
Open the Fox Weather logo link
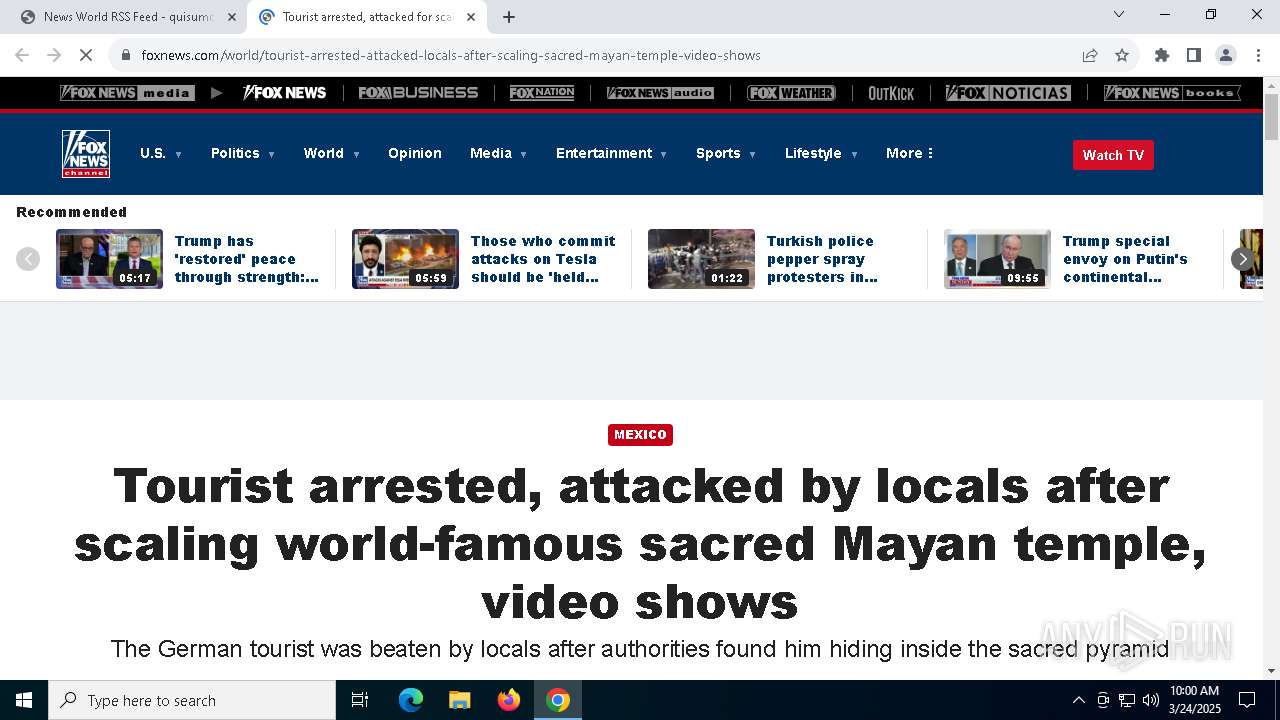(x=791, y=93)
